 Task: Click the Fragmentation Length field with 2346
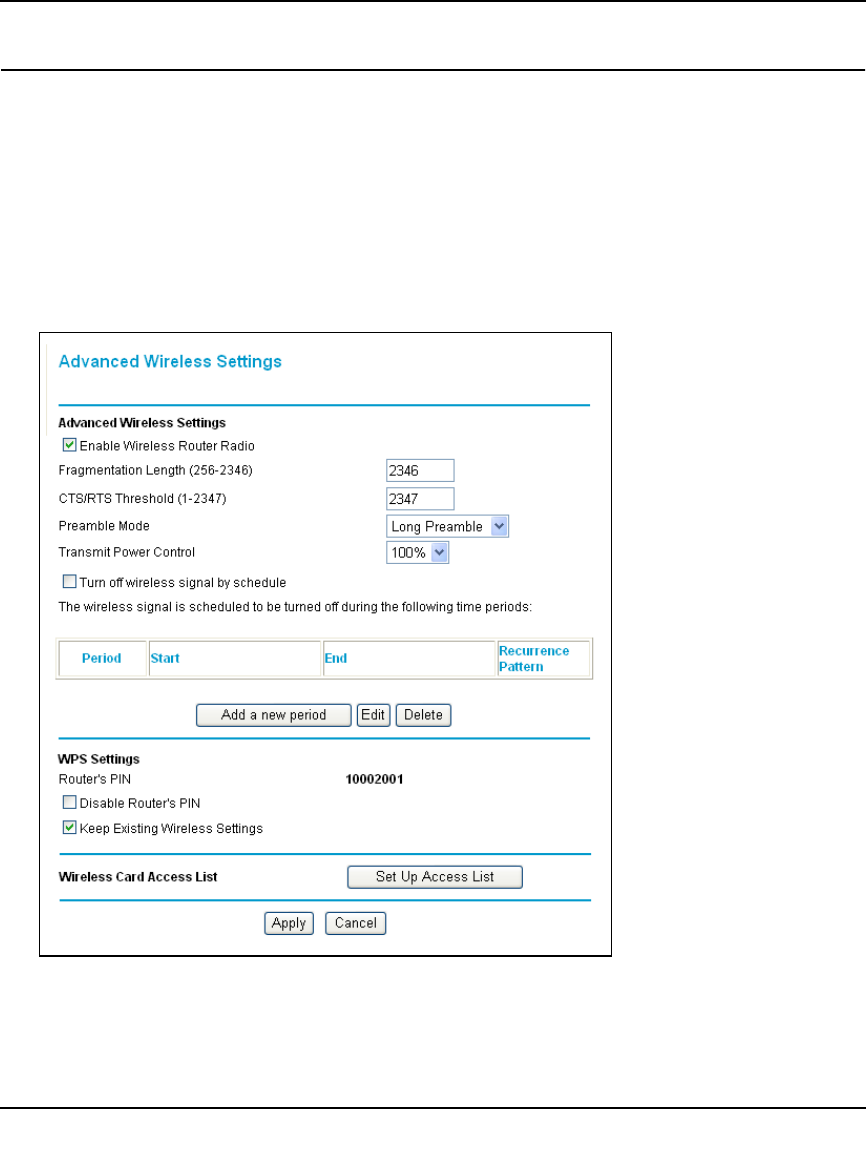click(420, 470)
